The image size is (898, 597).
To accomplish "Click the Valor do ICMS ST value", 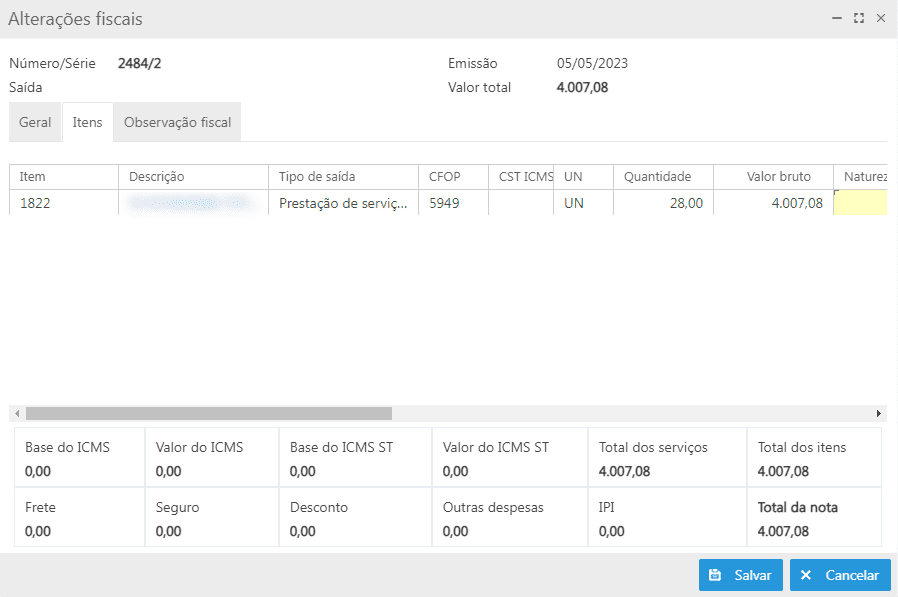I will tap(455, 471).
